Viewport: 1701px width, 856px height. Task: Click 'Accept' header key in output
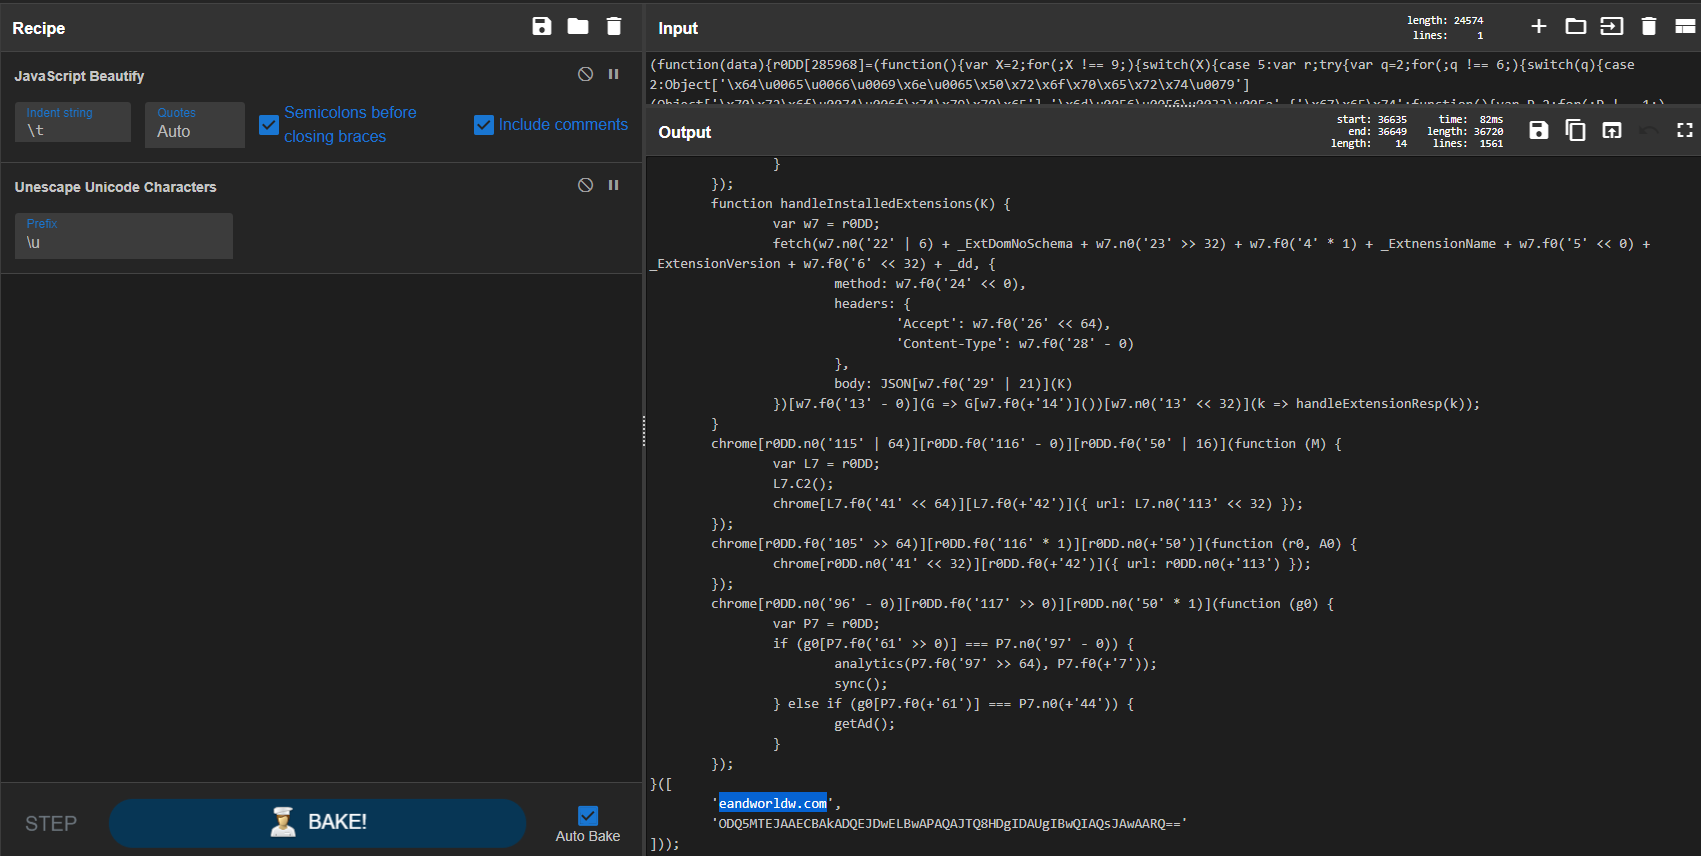point(927,324)
